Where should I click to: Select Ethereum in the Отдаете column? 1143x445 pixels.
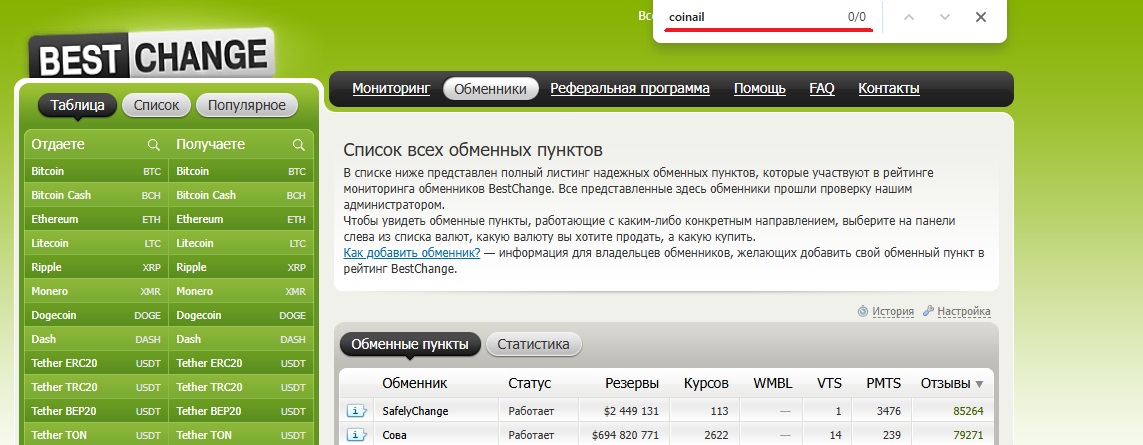click(96, 220)
